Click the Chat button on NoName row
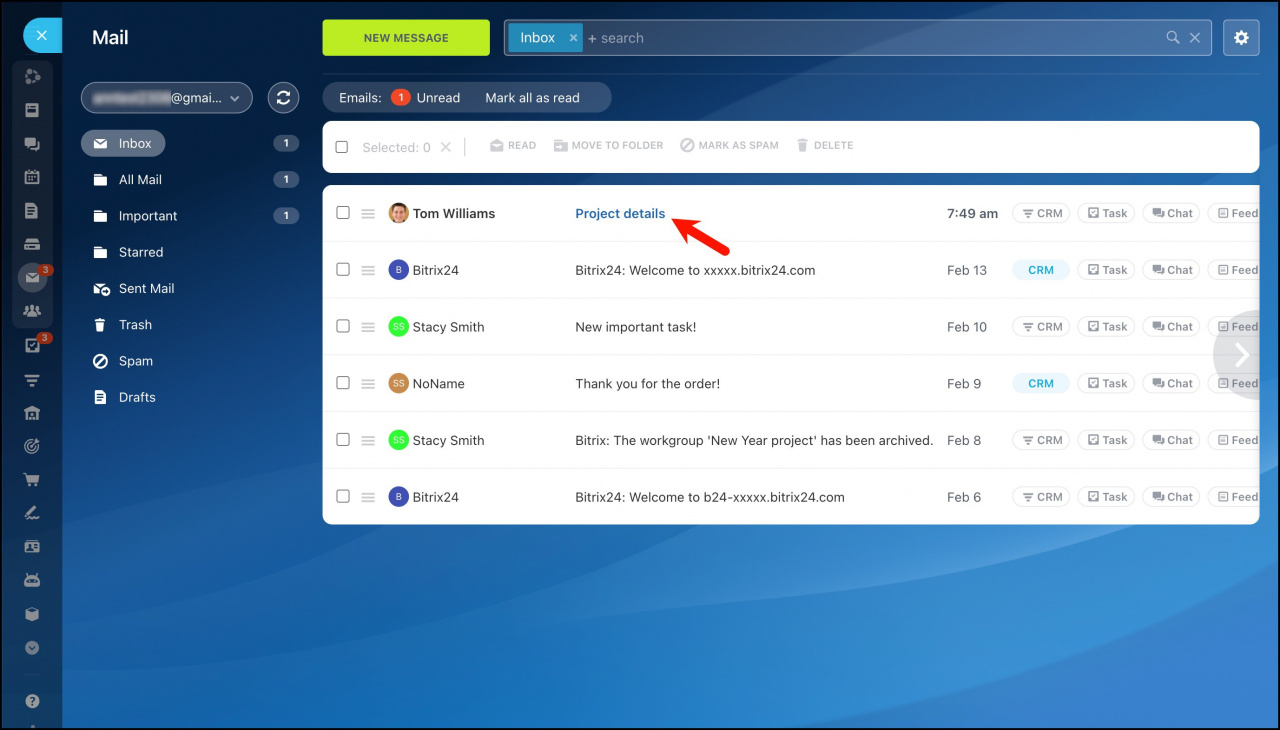The height and width of the screenshot is (730, 1280). 1172,383
